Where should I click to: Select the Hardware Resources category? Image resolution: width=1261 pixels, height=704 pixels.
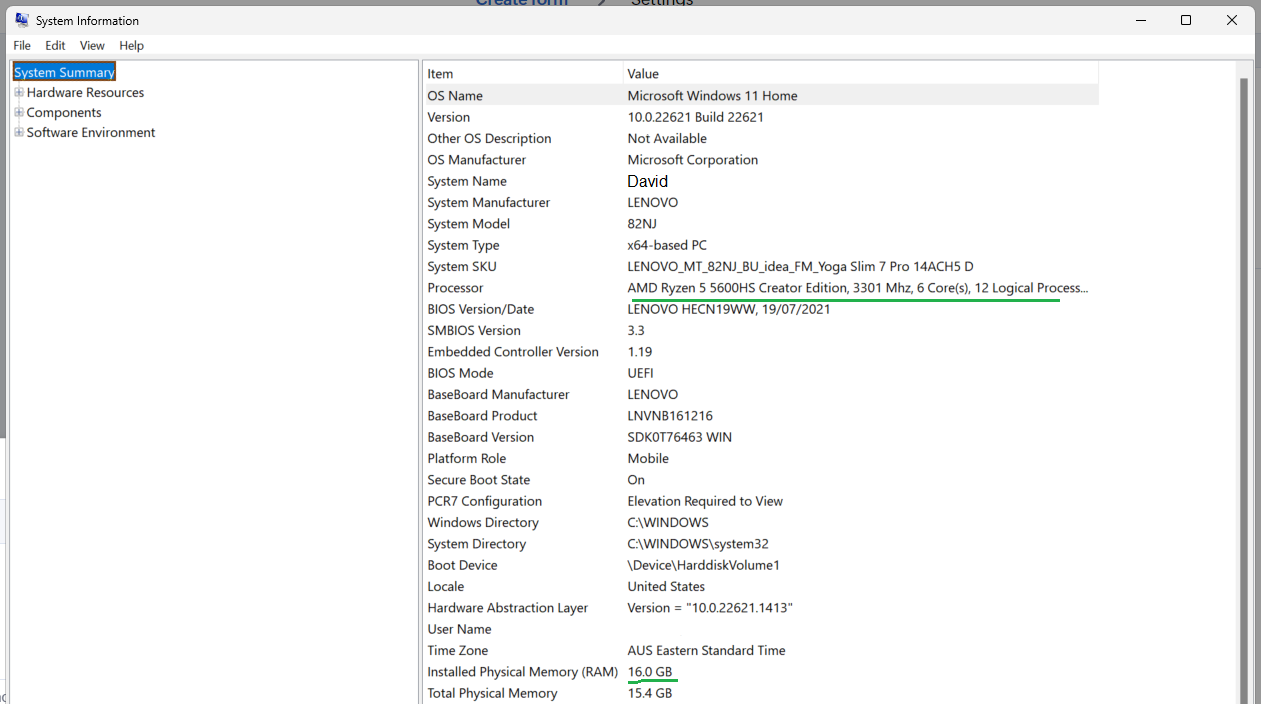[x=85, y=92]
